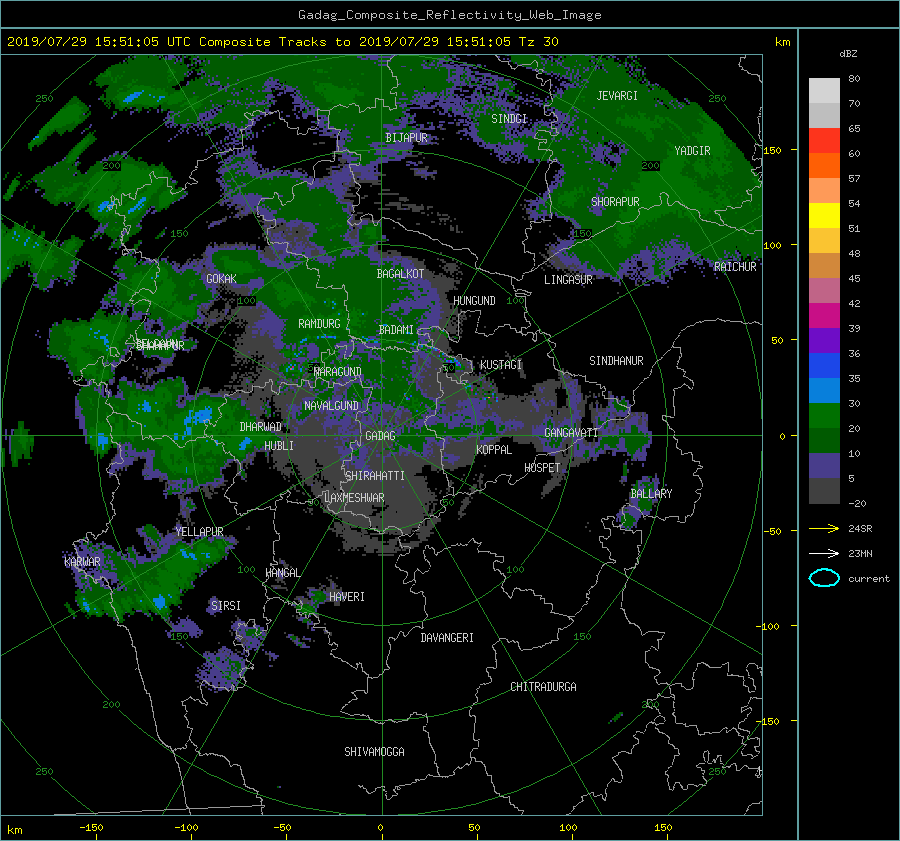Pick the violet swatch between 39 and 36
Screen dimensions: 900x841
(x=824, y=340)
